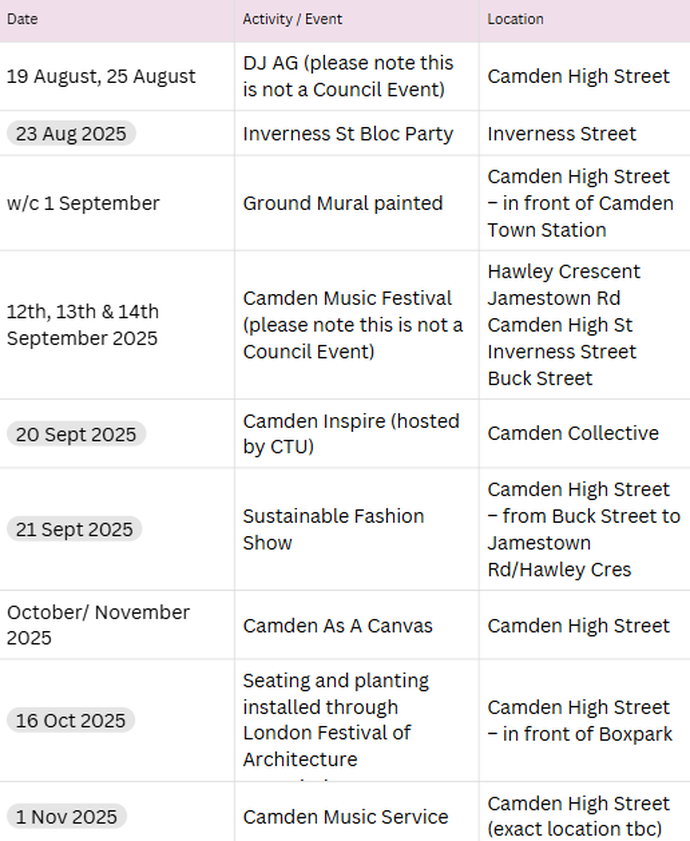
Task: Click the Camden Music Service event
Action: pos(346,817)
